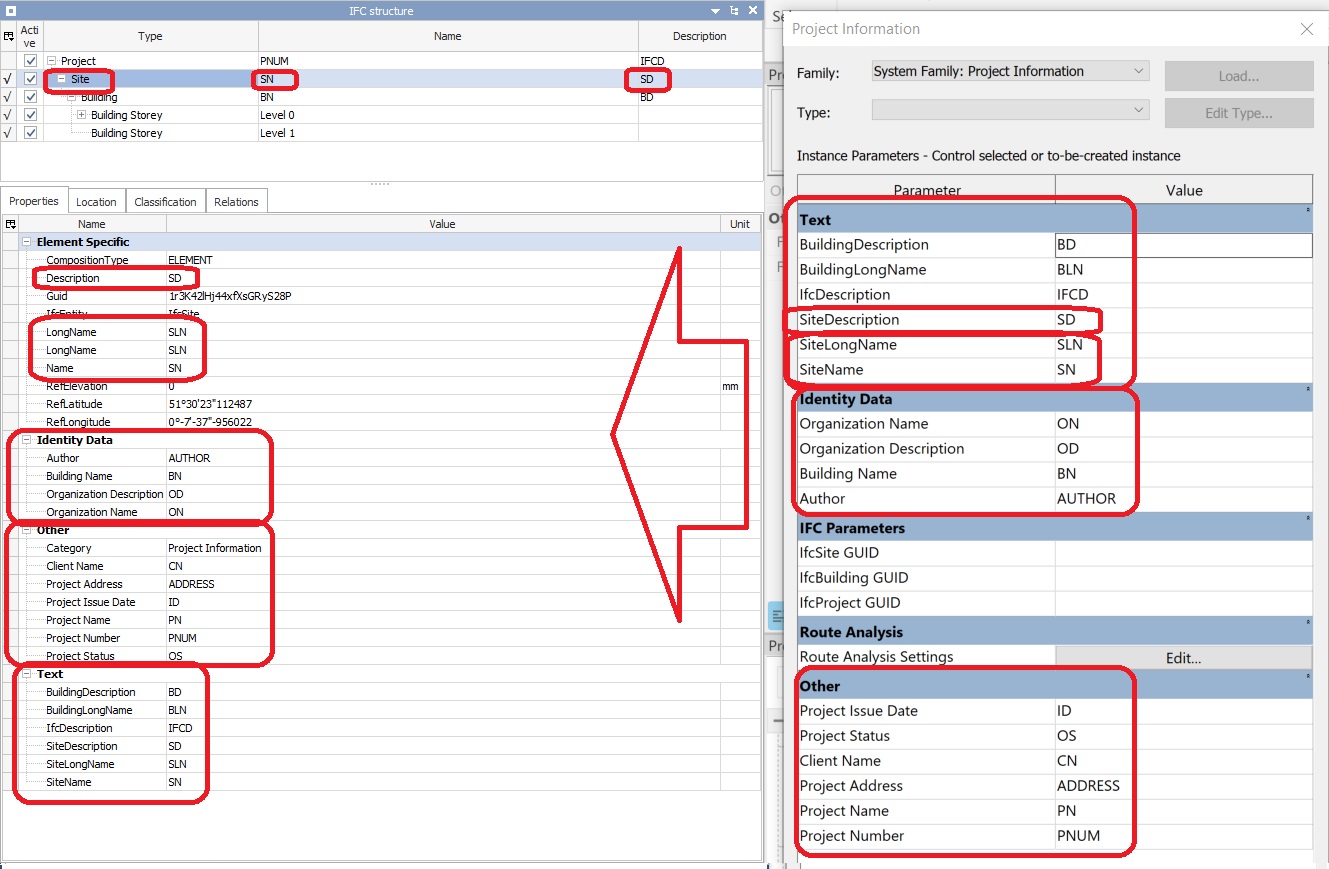Viewport: 1329px width, 869px height.
Task: Disable the Active checkbox for the Site row
Action: tap(30, 79)
